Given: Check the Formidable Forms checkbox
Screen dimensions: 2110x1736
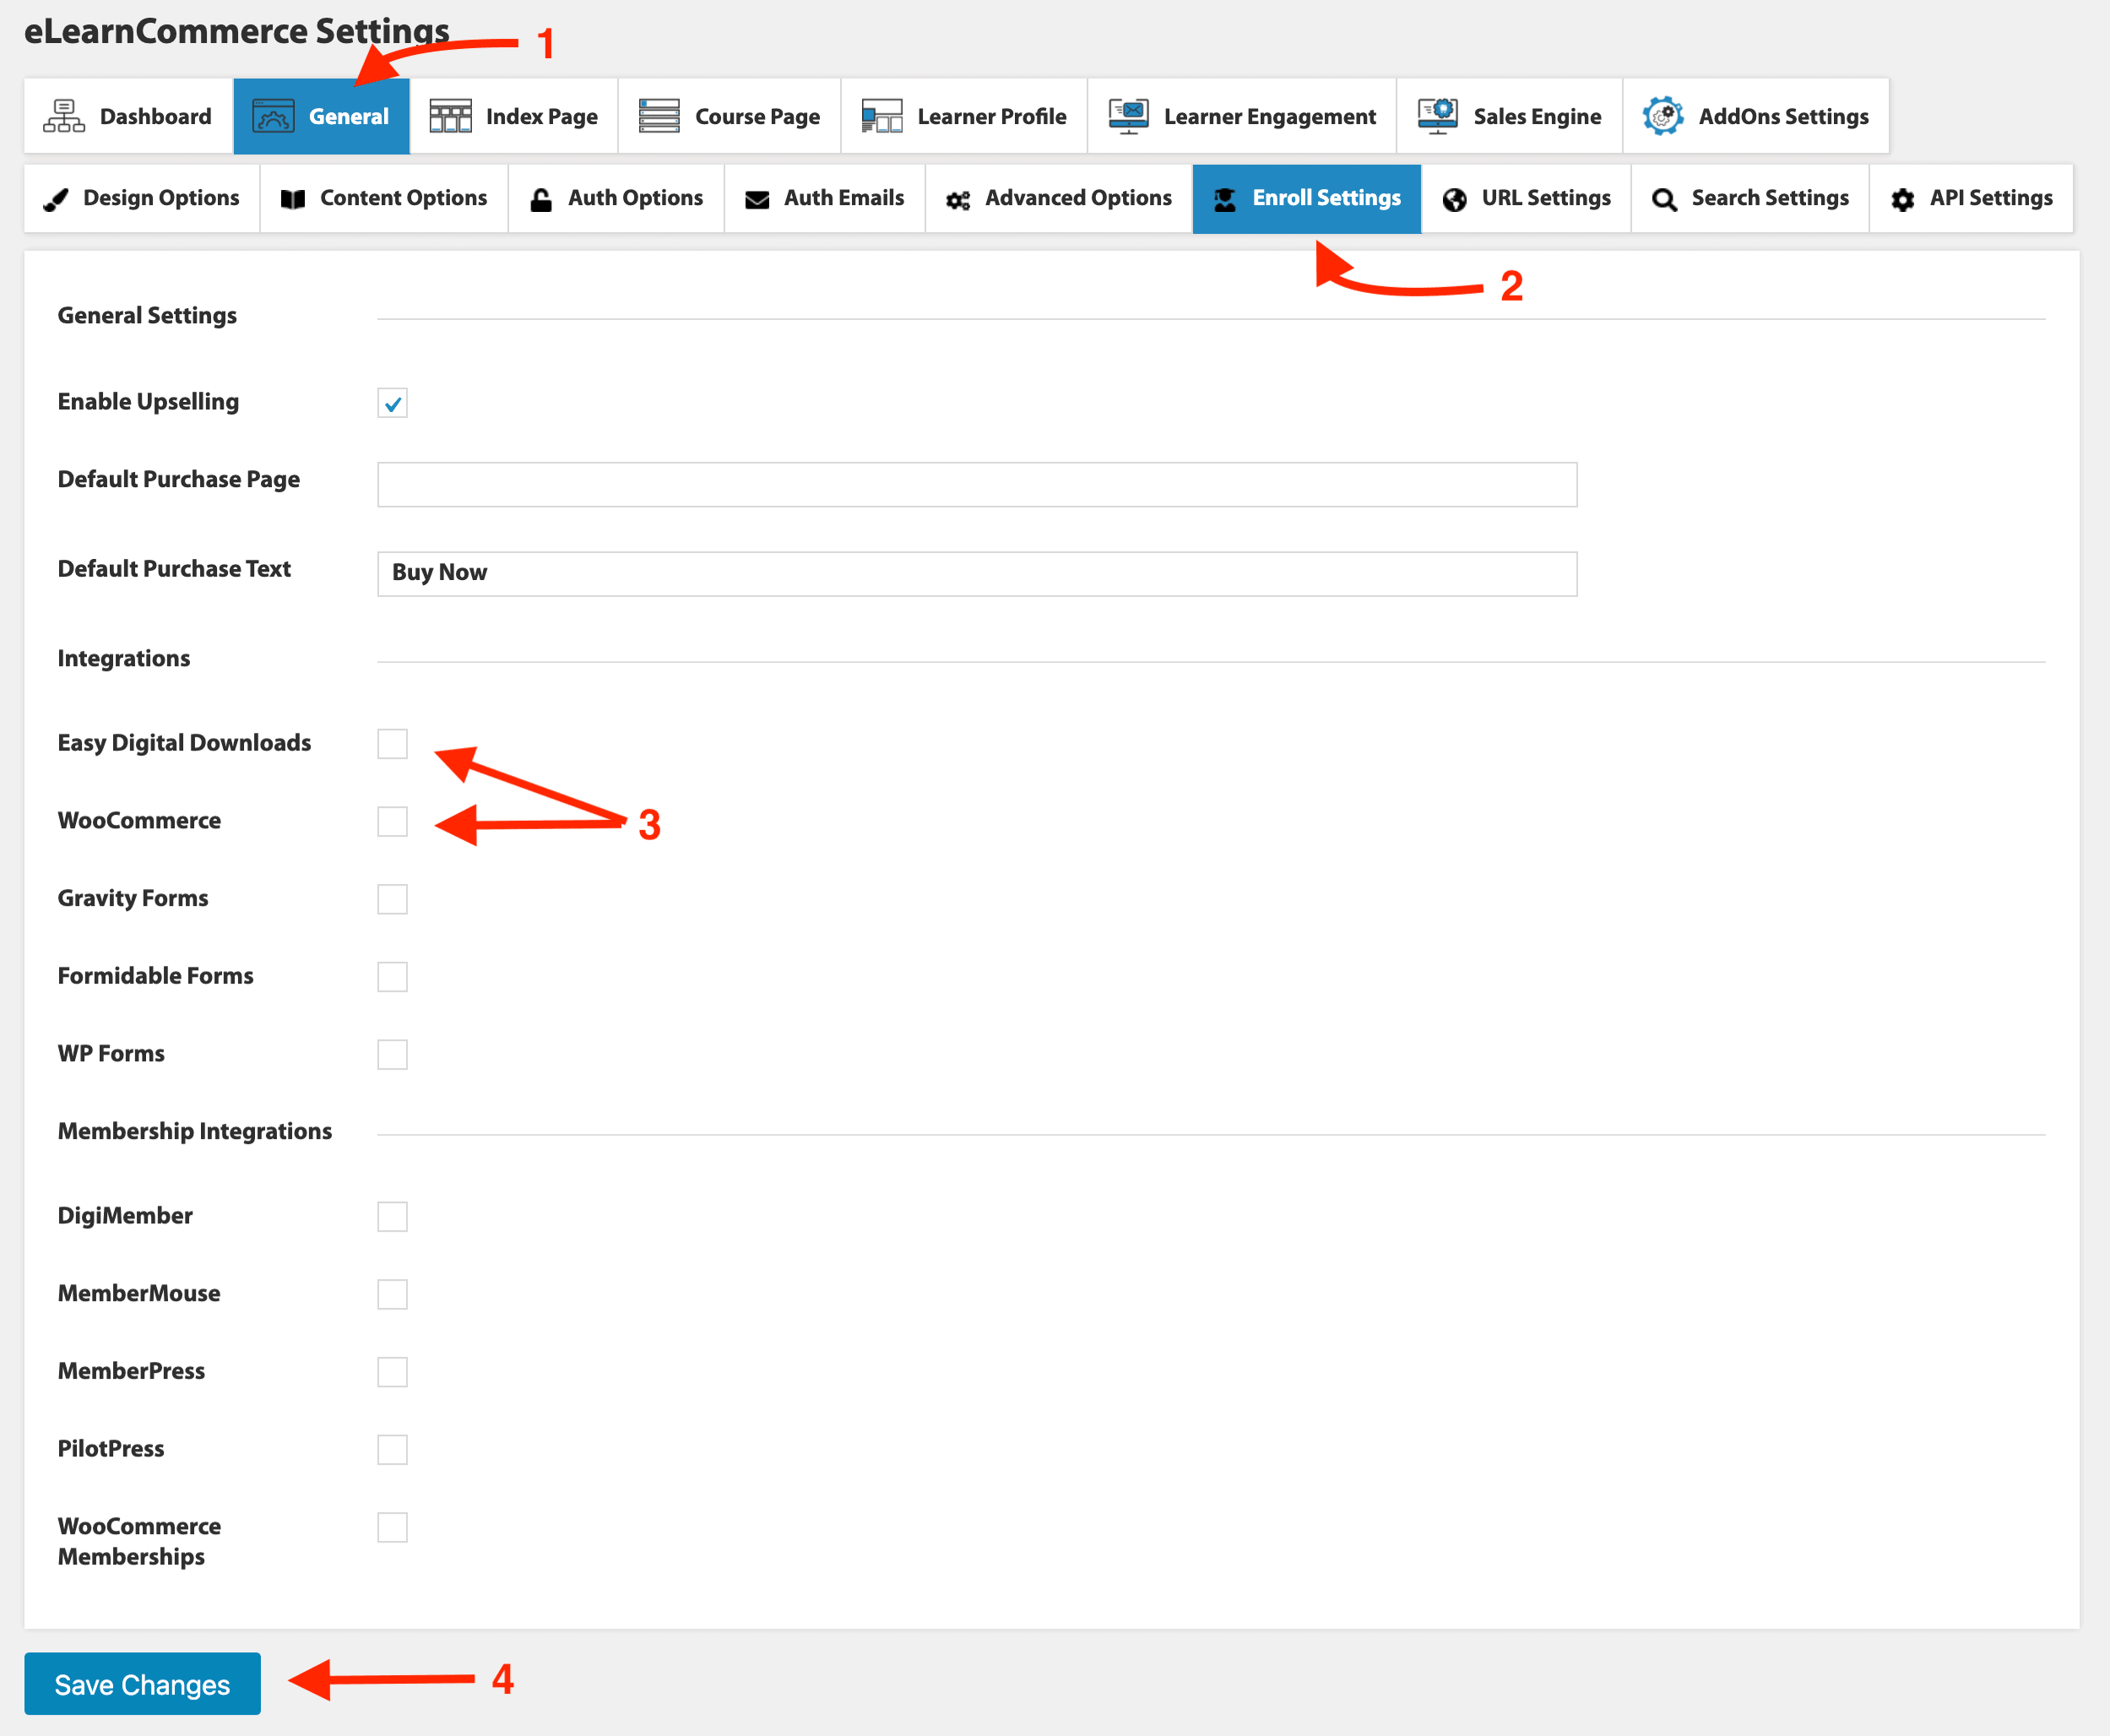Looking at the screenshot, I should (x=392, y=977).
